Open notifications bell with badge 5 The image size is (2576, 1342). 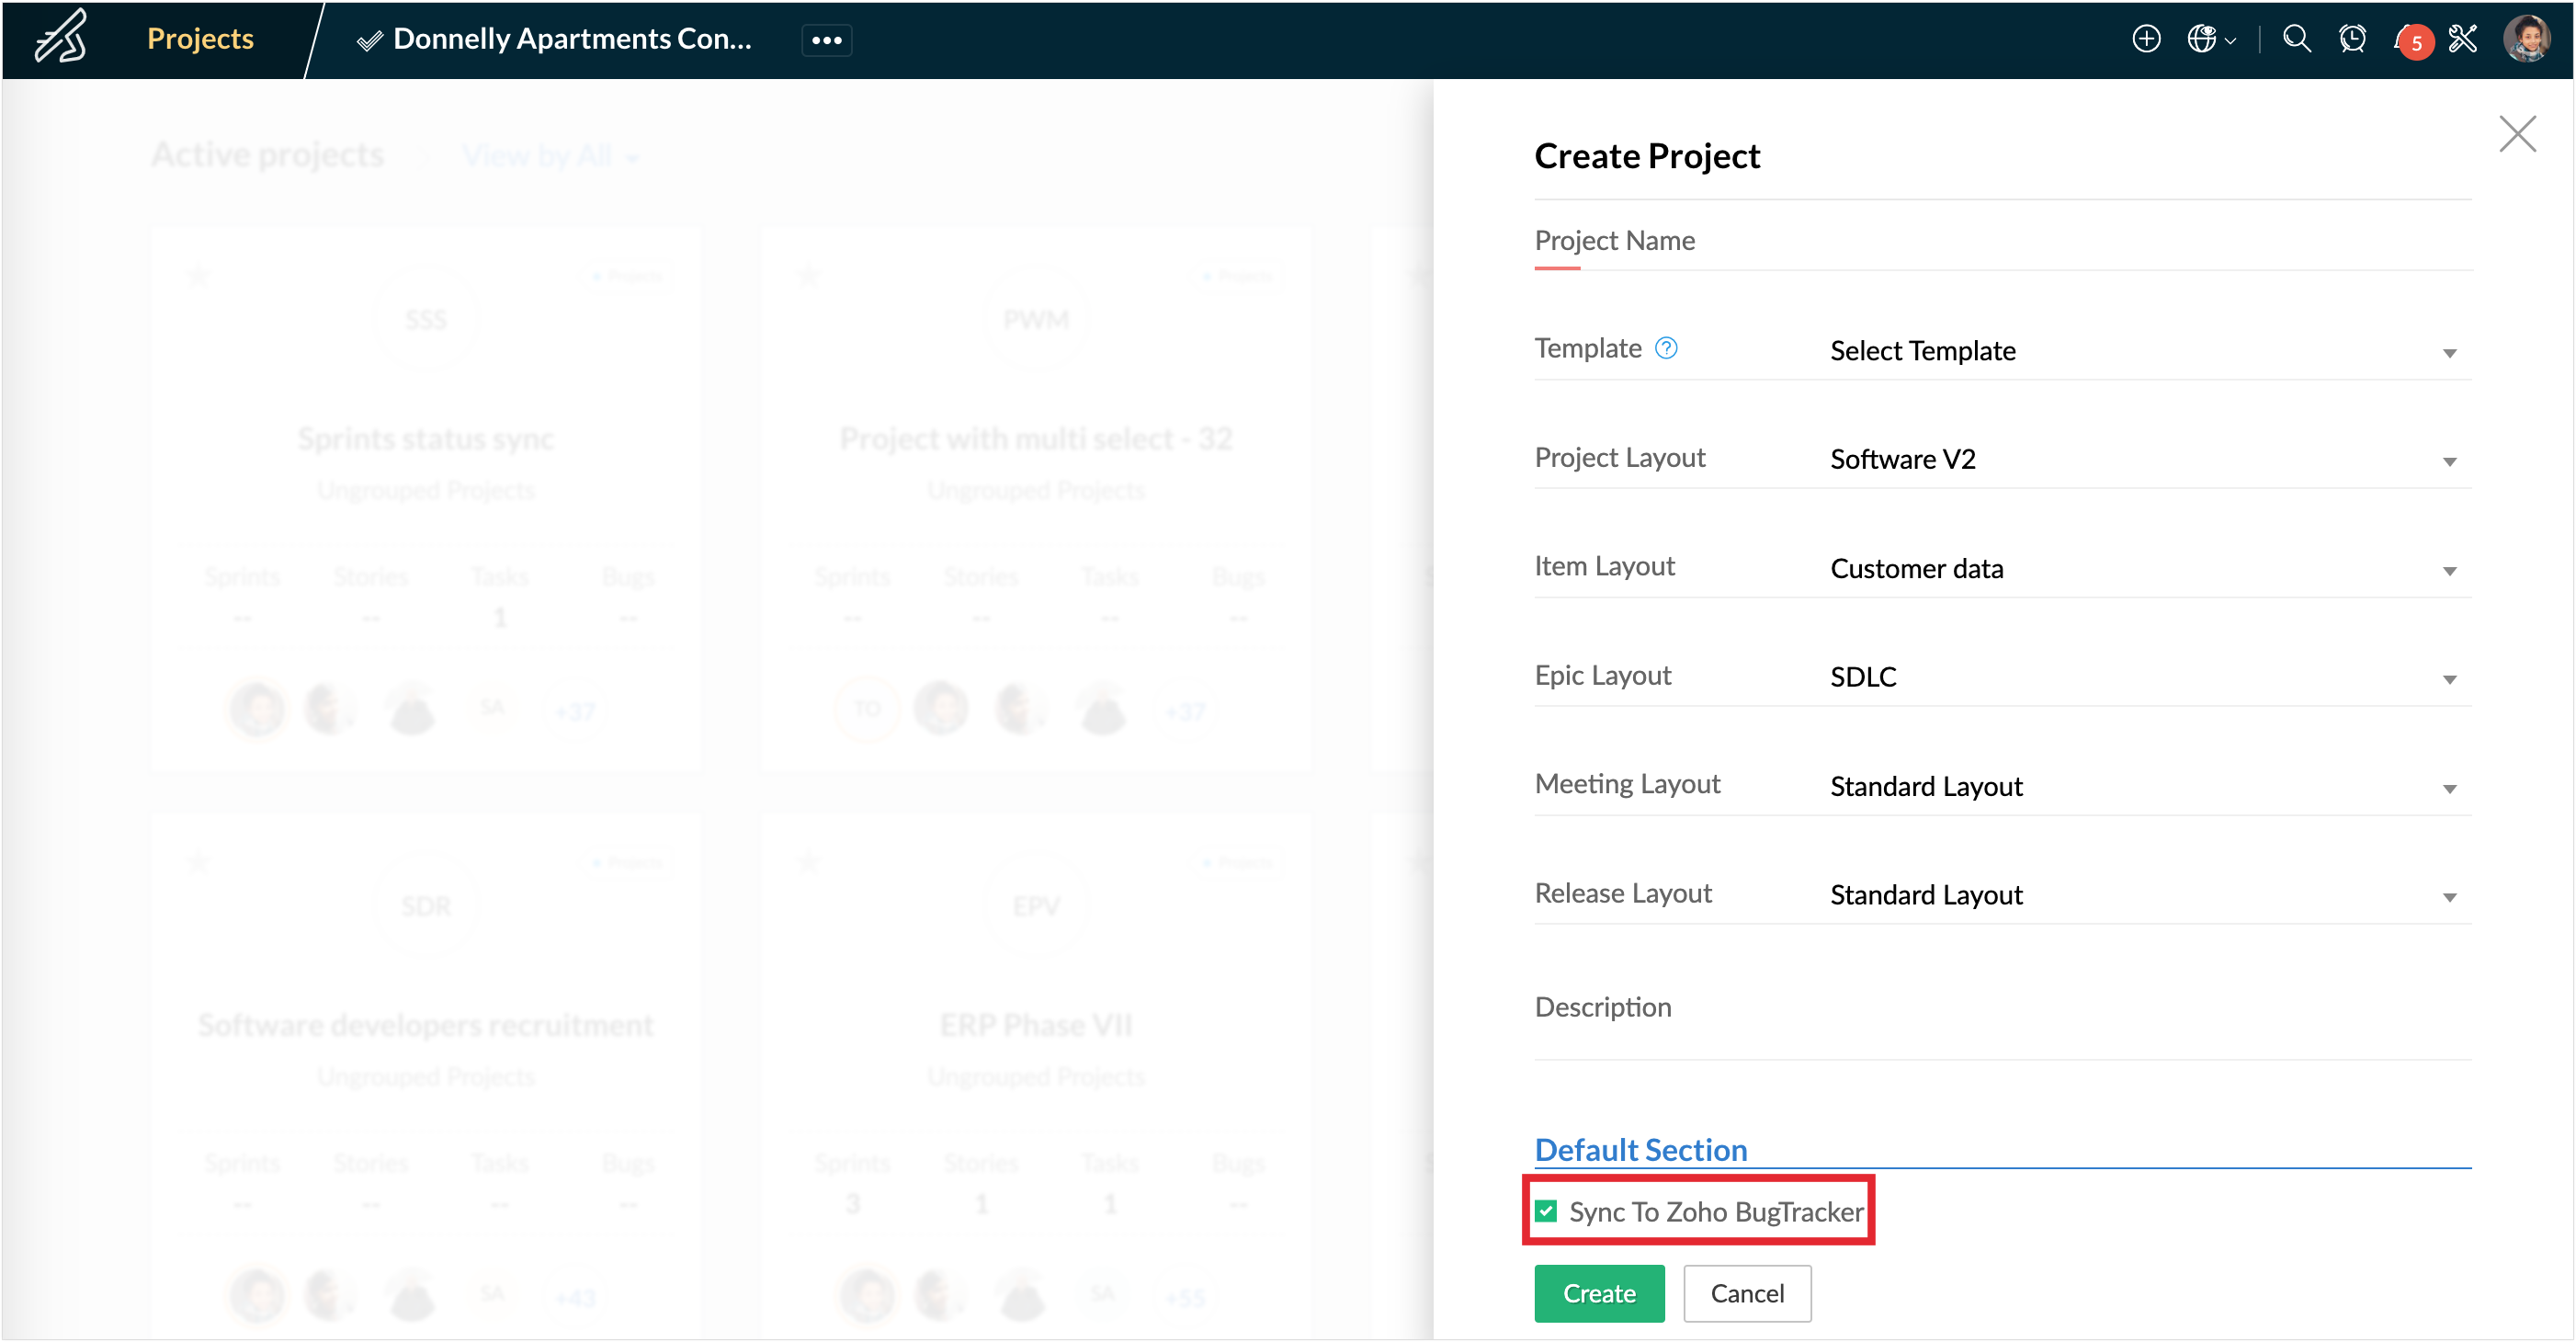(2408, 40)
